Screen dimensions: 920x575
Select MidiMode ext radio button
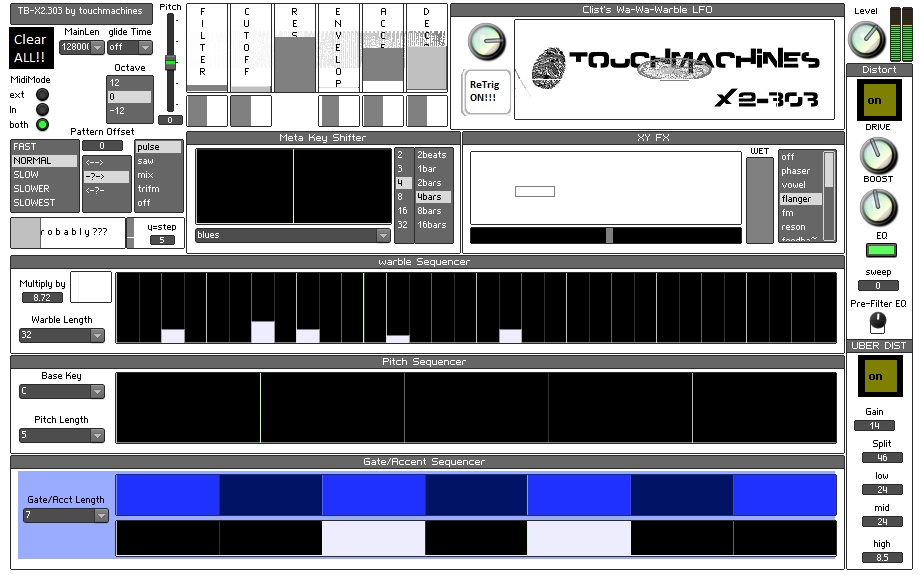(x=42, y=94)
